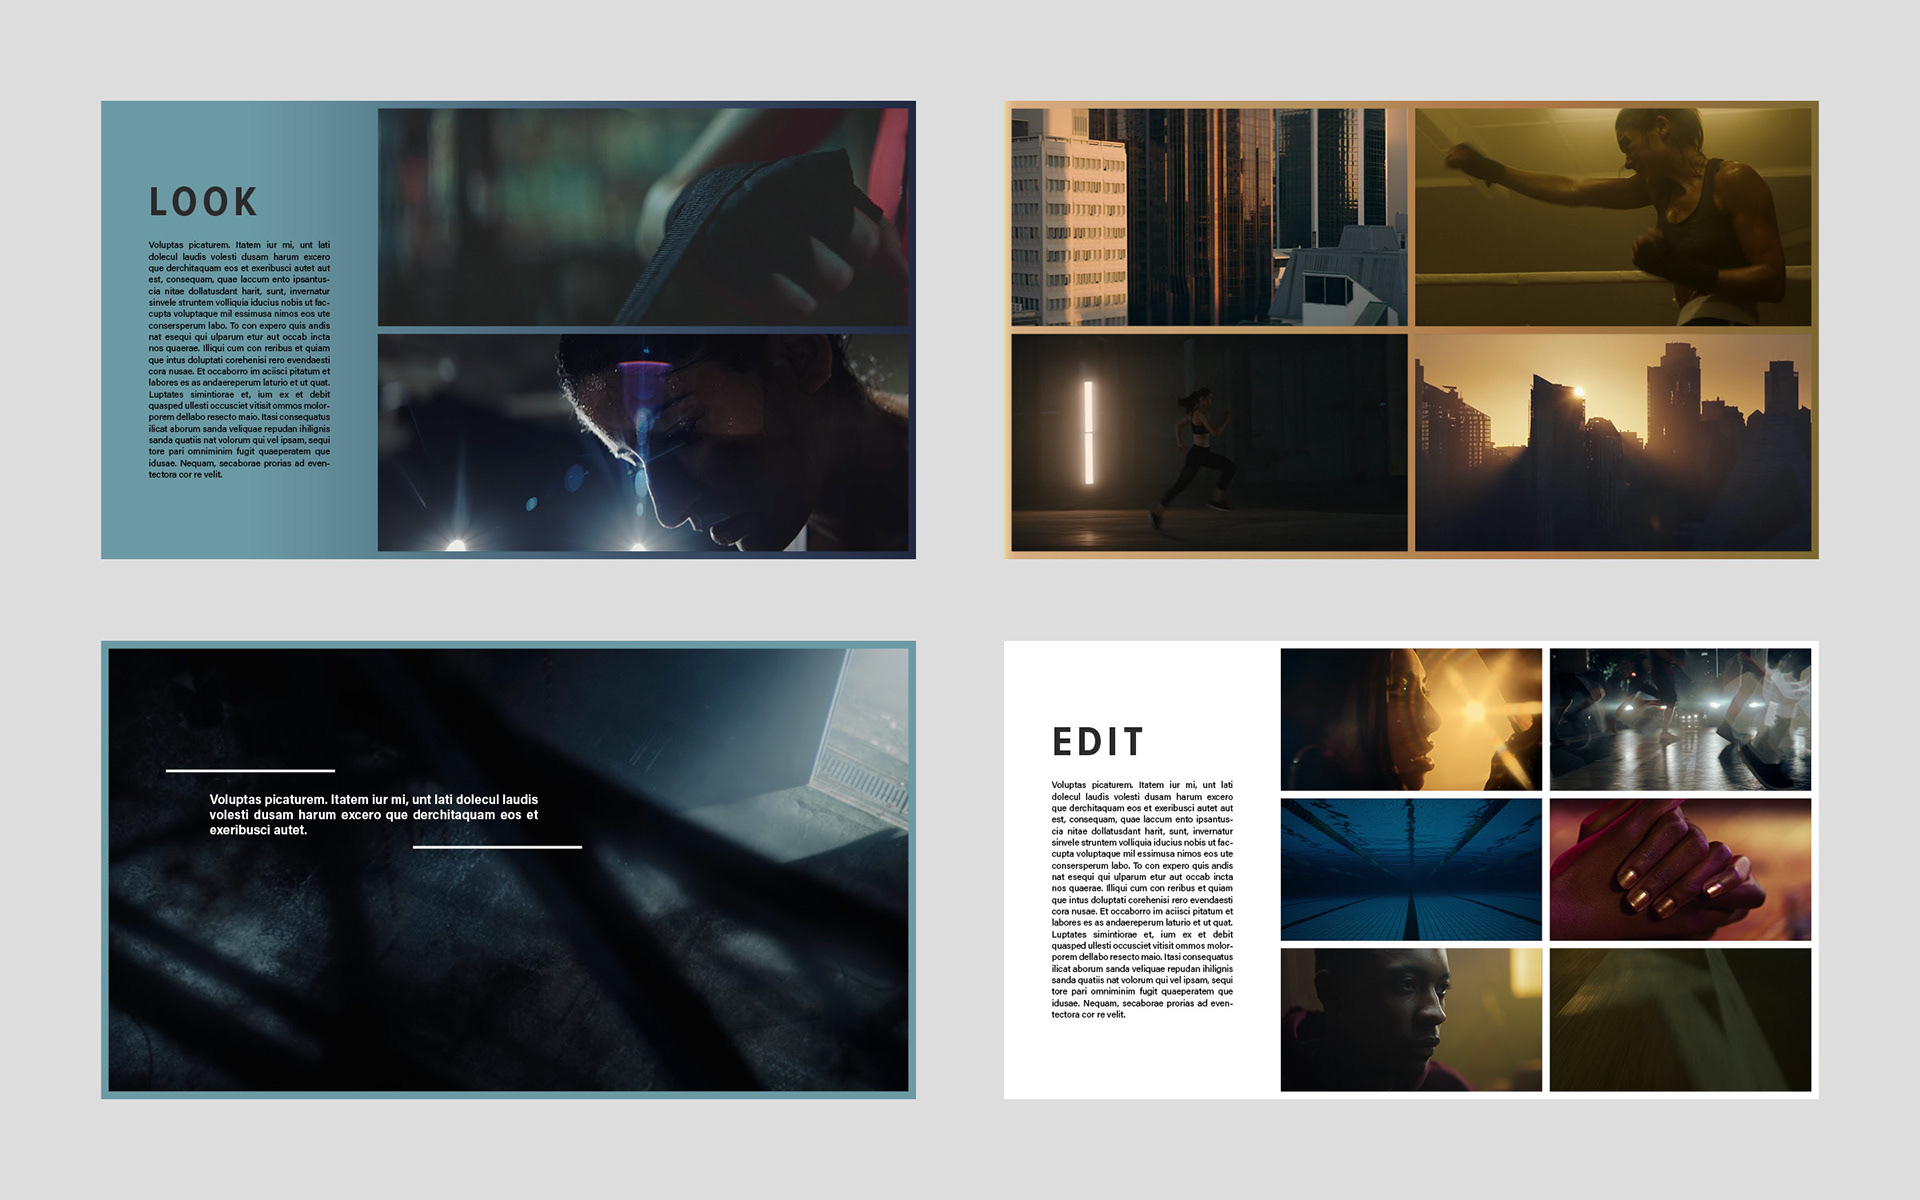Click the white quote text on dark slide
Viewport: 1920px width, 1200px height.
[x=373, y=815]
